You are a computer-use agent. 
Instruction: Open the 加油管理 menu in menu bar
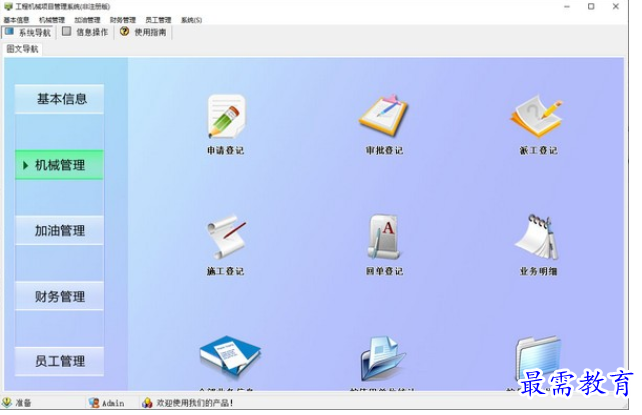tap(87, 20)
